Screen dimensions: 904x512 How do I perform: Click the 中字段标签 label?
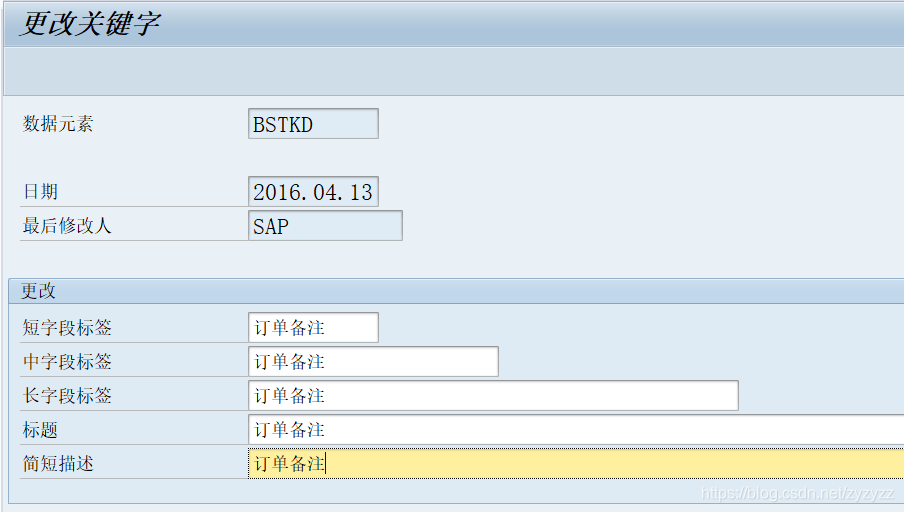pyautogui.click(x=67, y=362)
